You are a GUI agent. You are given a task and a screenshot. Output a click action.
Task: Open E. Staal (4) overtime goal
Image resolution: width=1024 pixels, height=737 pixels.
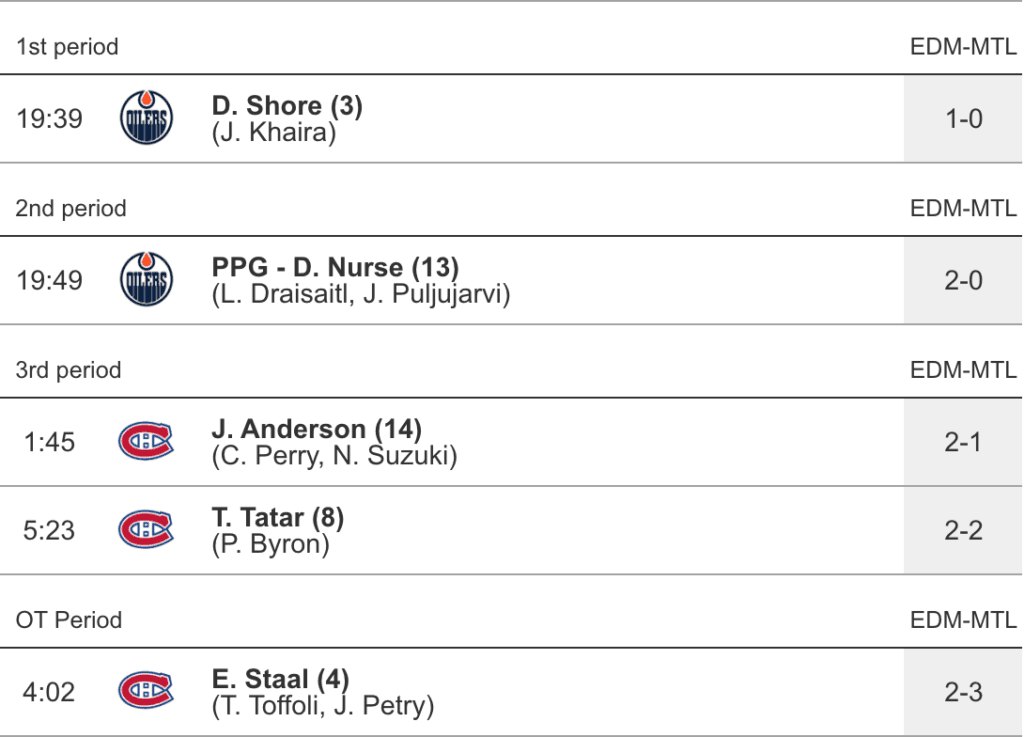point(280,679)
